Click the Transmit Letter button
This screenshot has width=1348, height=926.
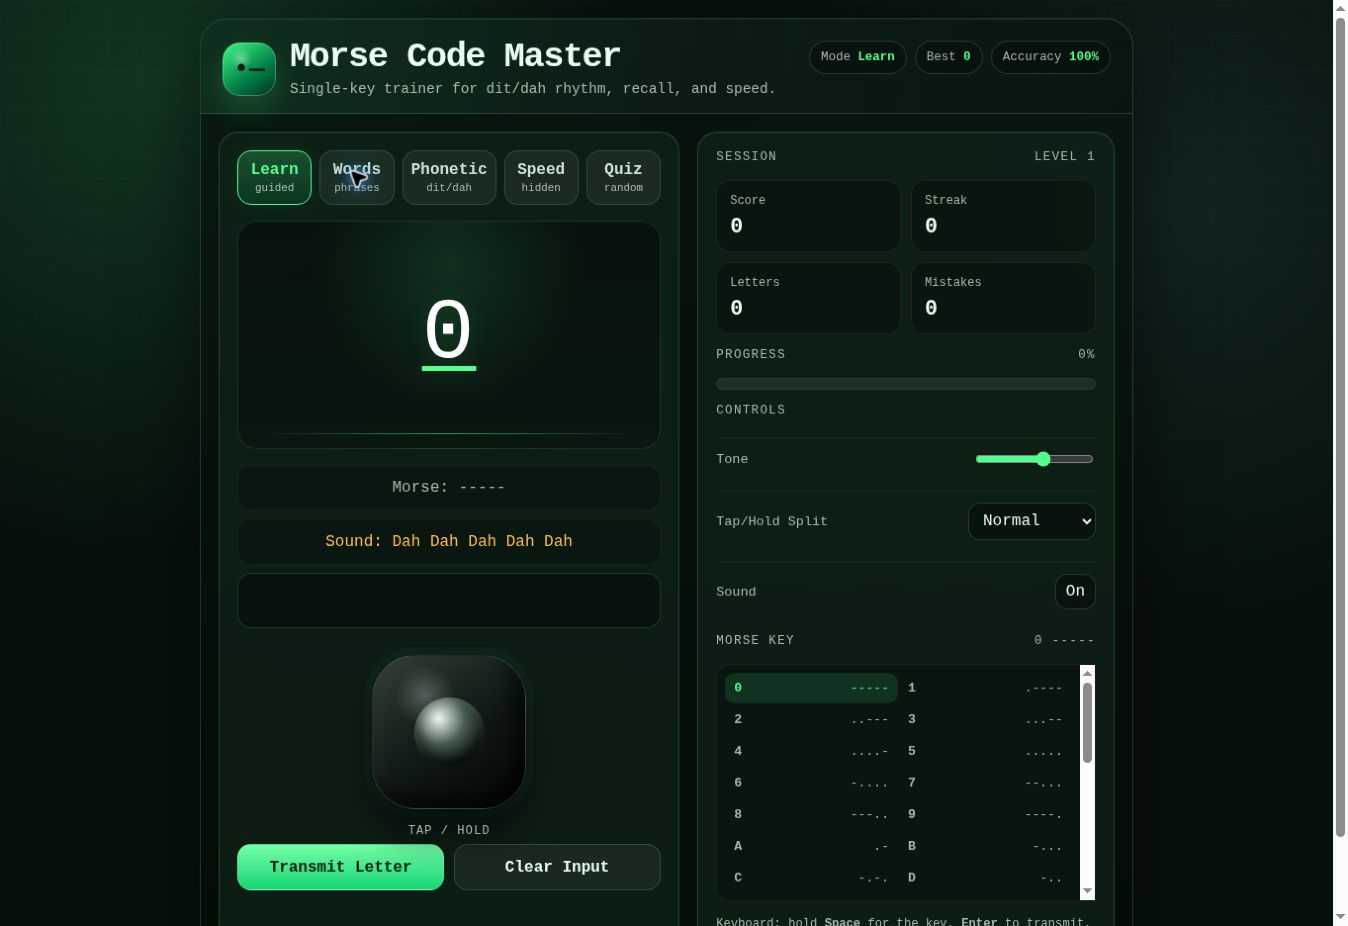340,867
